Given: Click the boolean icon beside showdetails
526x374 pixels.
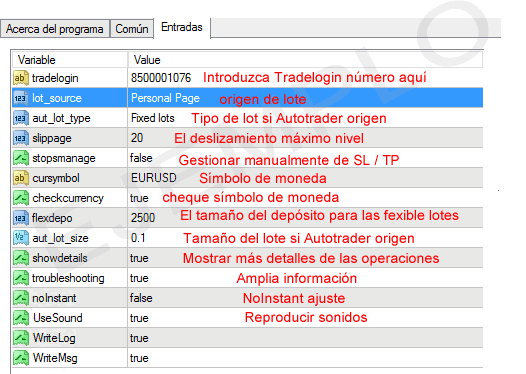Looking at the screenshot, I should 21,258.
